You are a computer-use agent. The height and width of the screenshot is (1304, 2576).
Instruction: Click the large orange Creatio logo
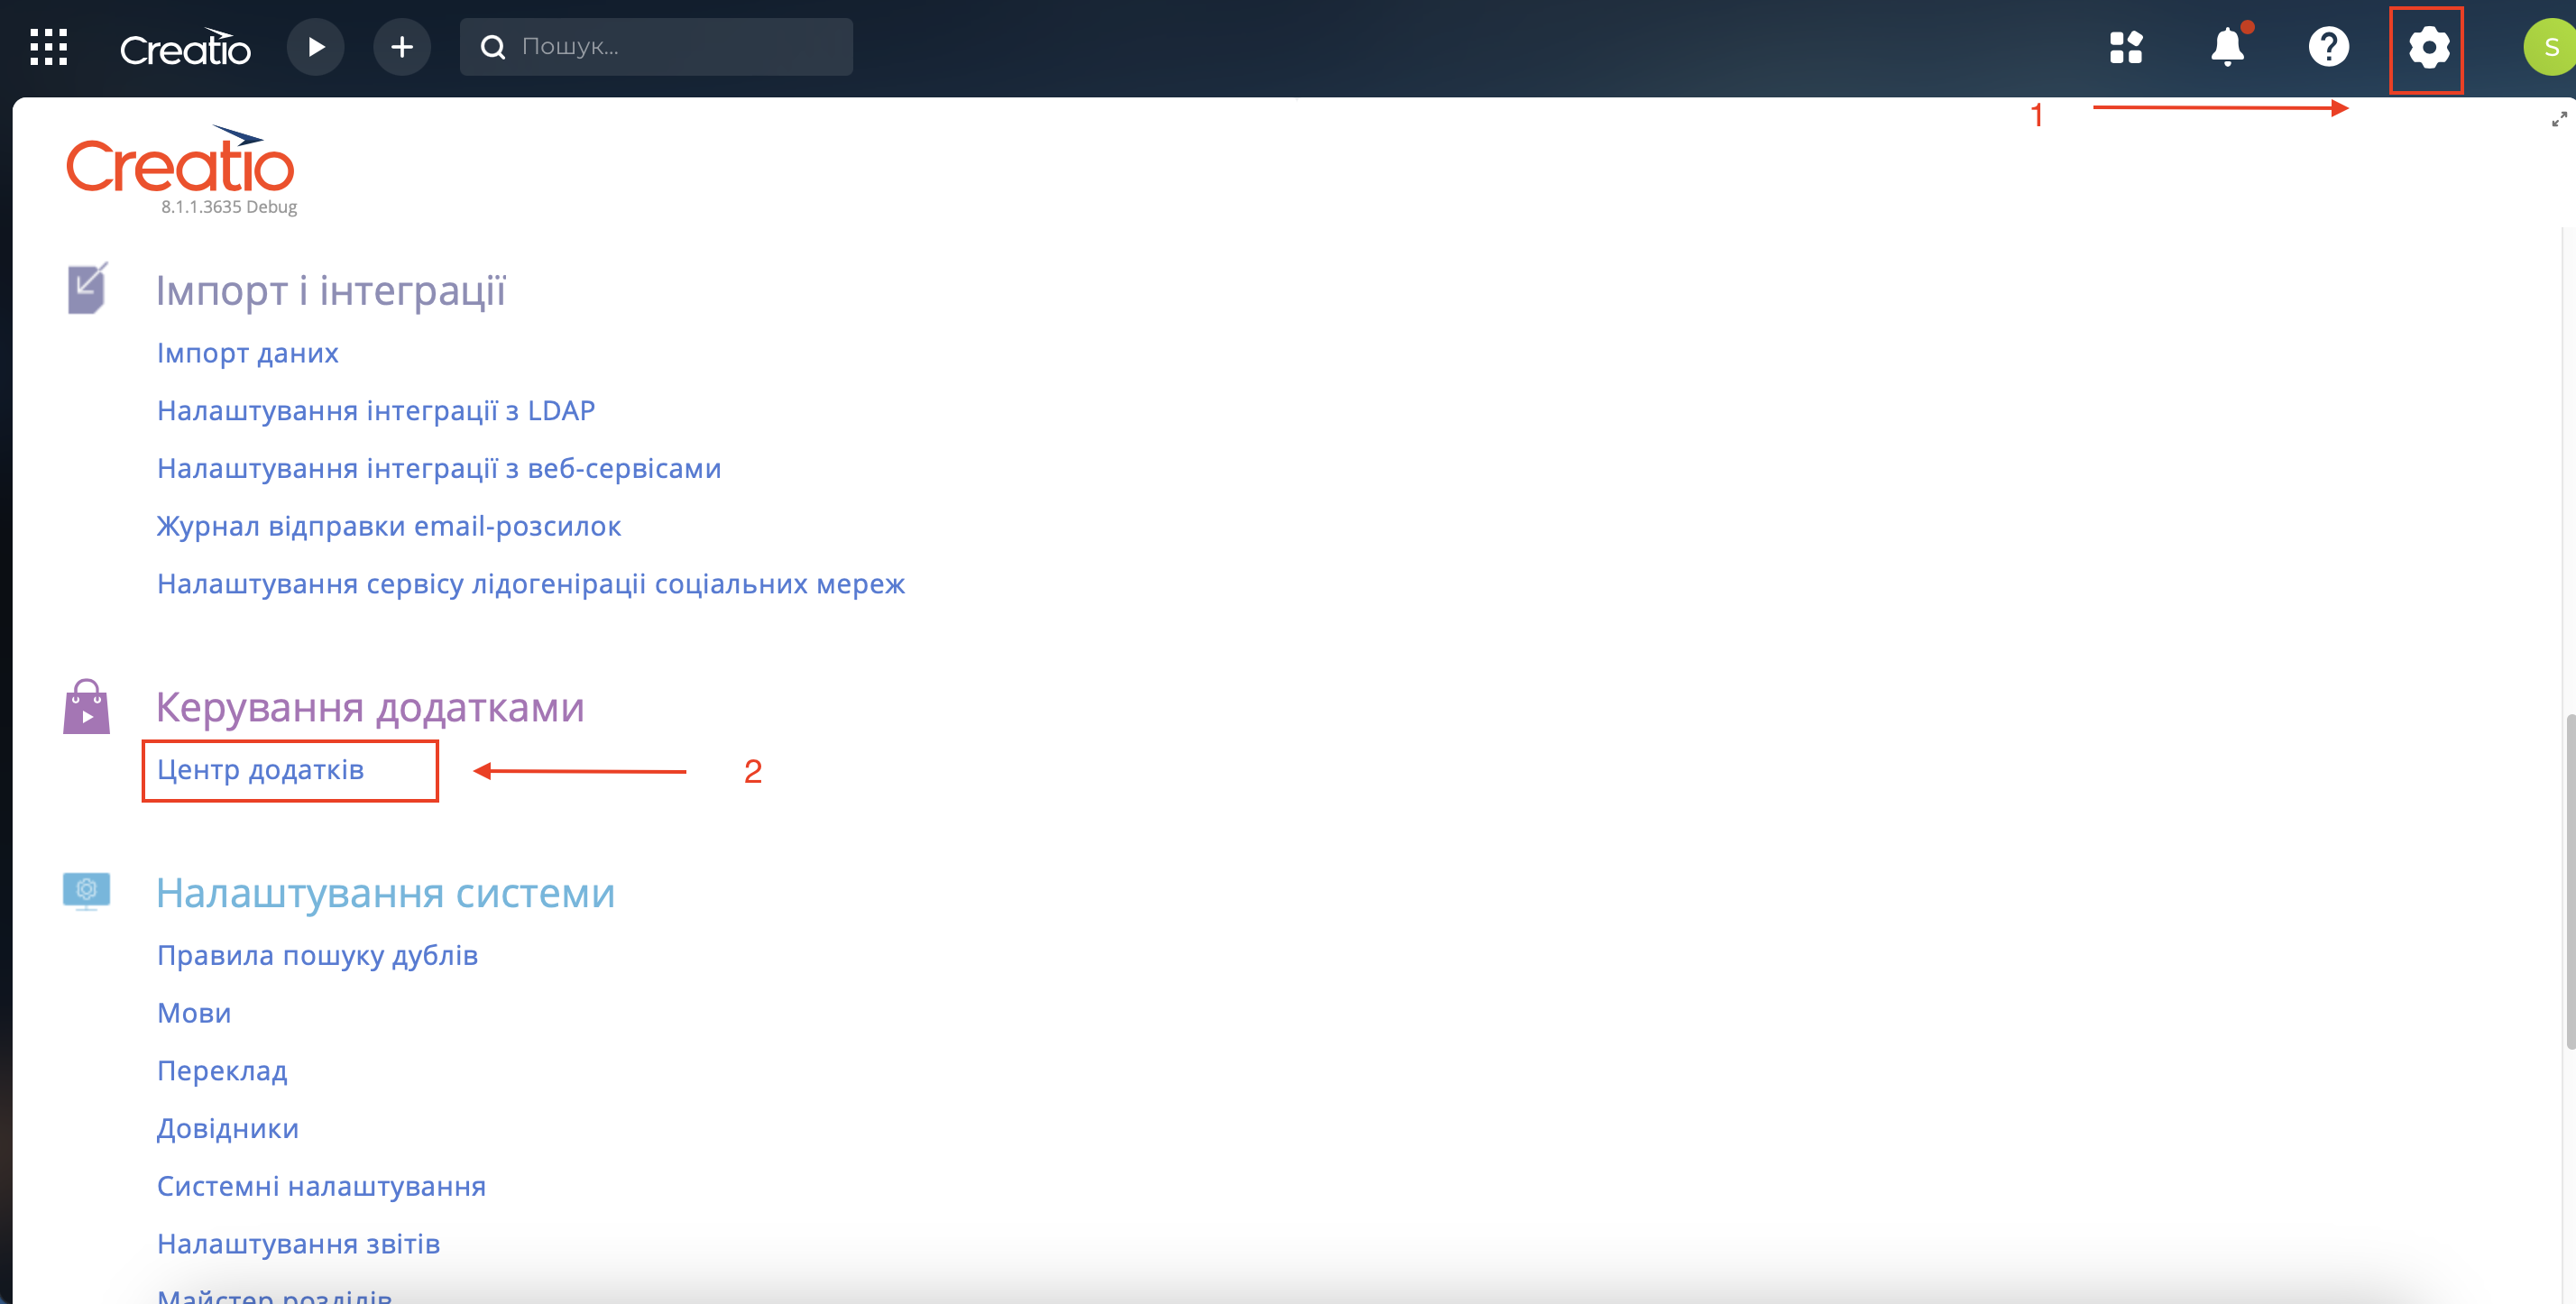click(181, 160)
